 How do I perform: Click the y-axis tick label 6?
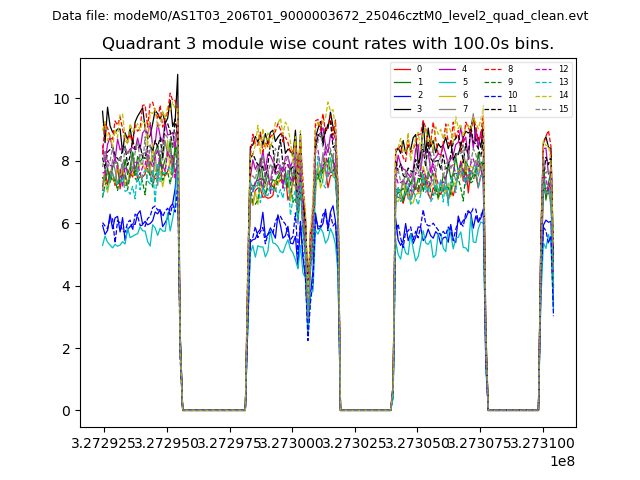coord(66,224)
